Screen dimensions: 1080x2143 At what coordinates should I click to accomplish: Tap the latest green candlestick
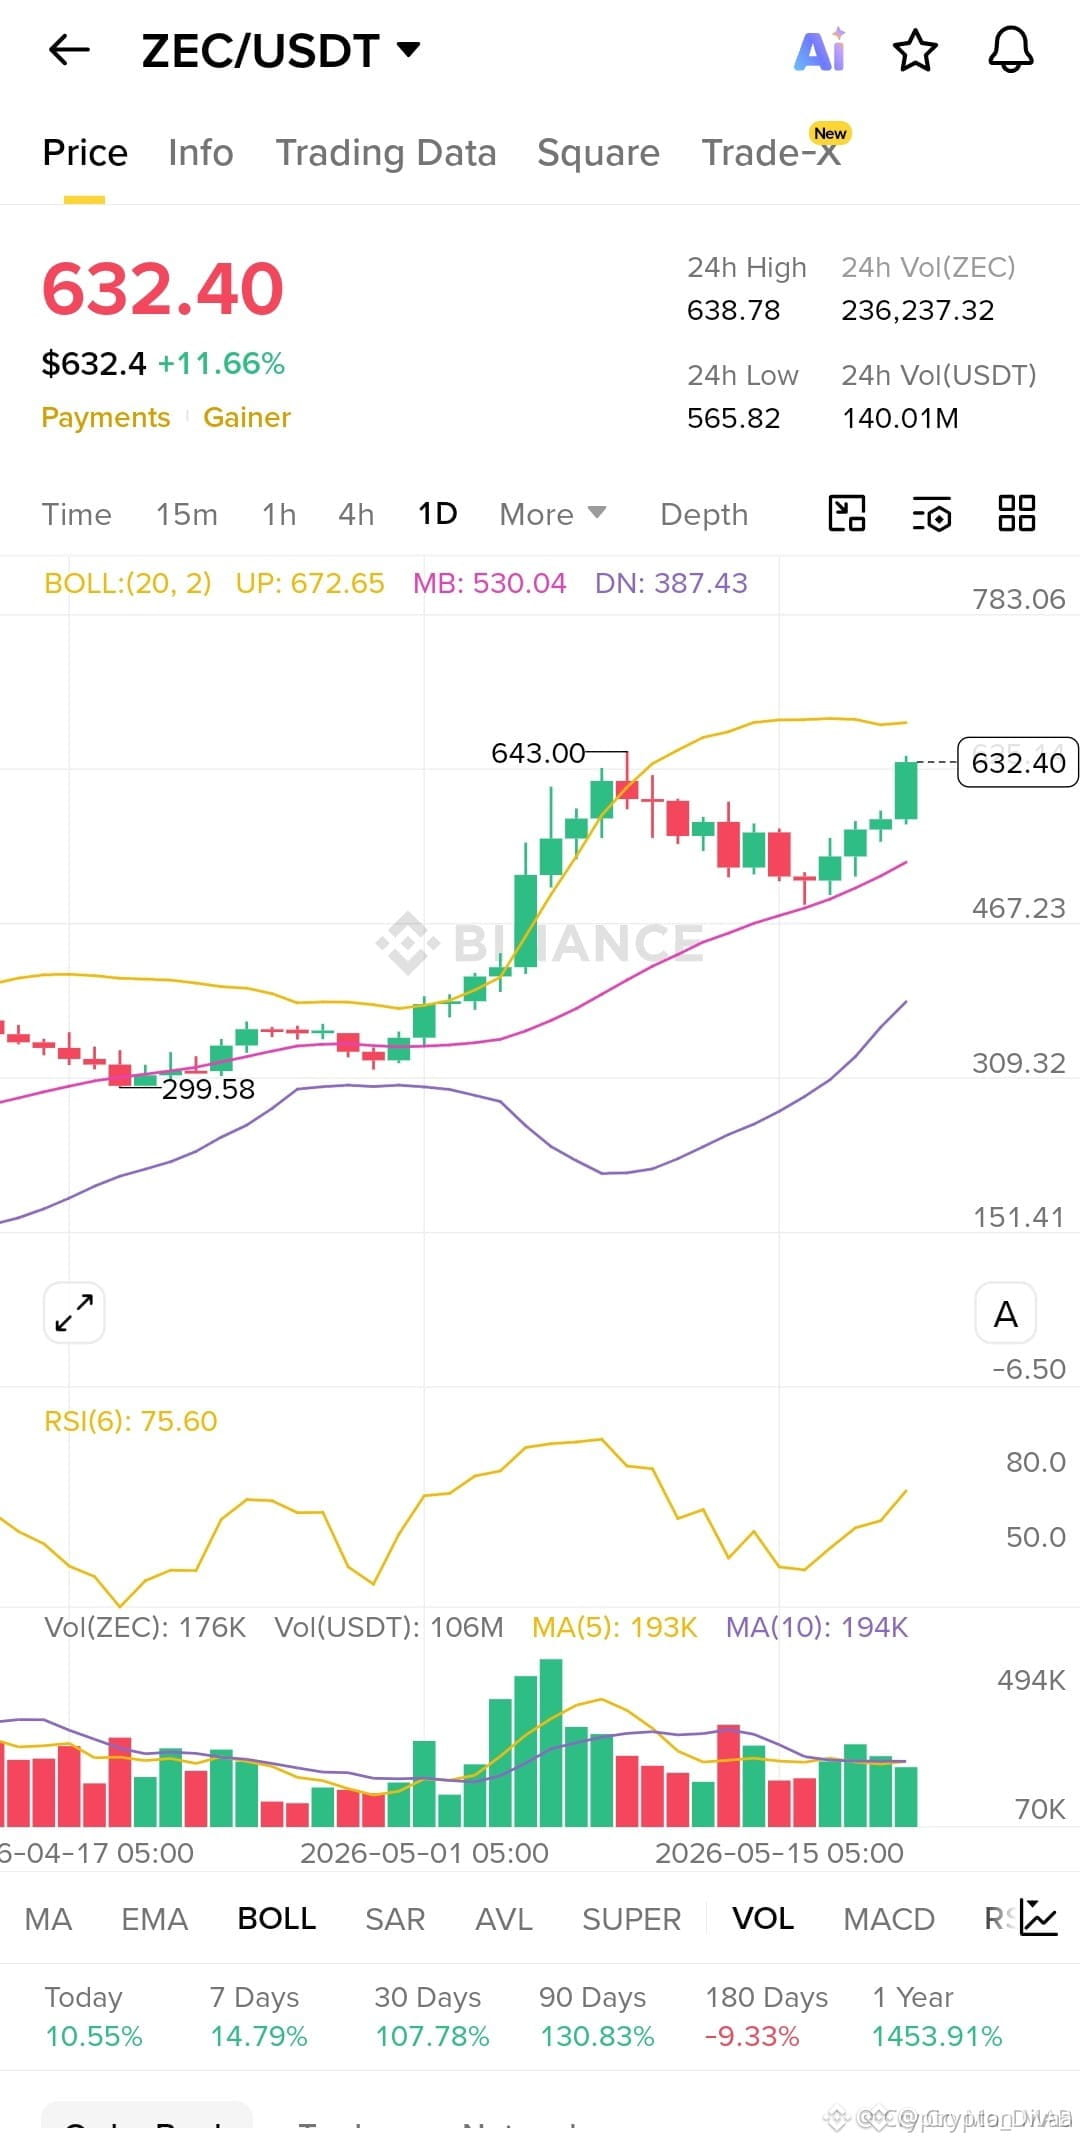(x=906, y=790)
